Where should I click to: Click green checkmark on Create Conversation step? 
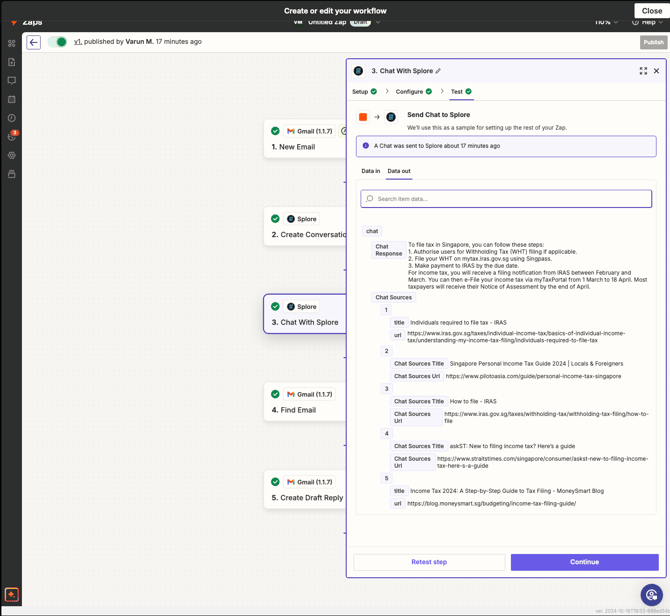pyautogui.click(x=275, y=219)
